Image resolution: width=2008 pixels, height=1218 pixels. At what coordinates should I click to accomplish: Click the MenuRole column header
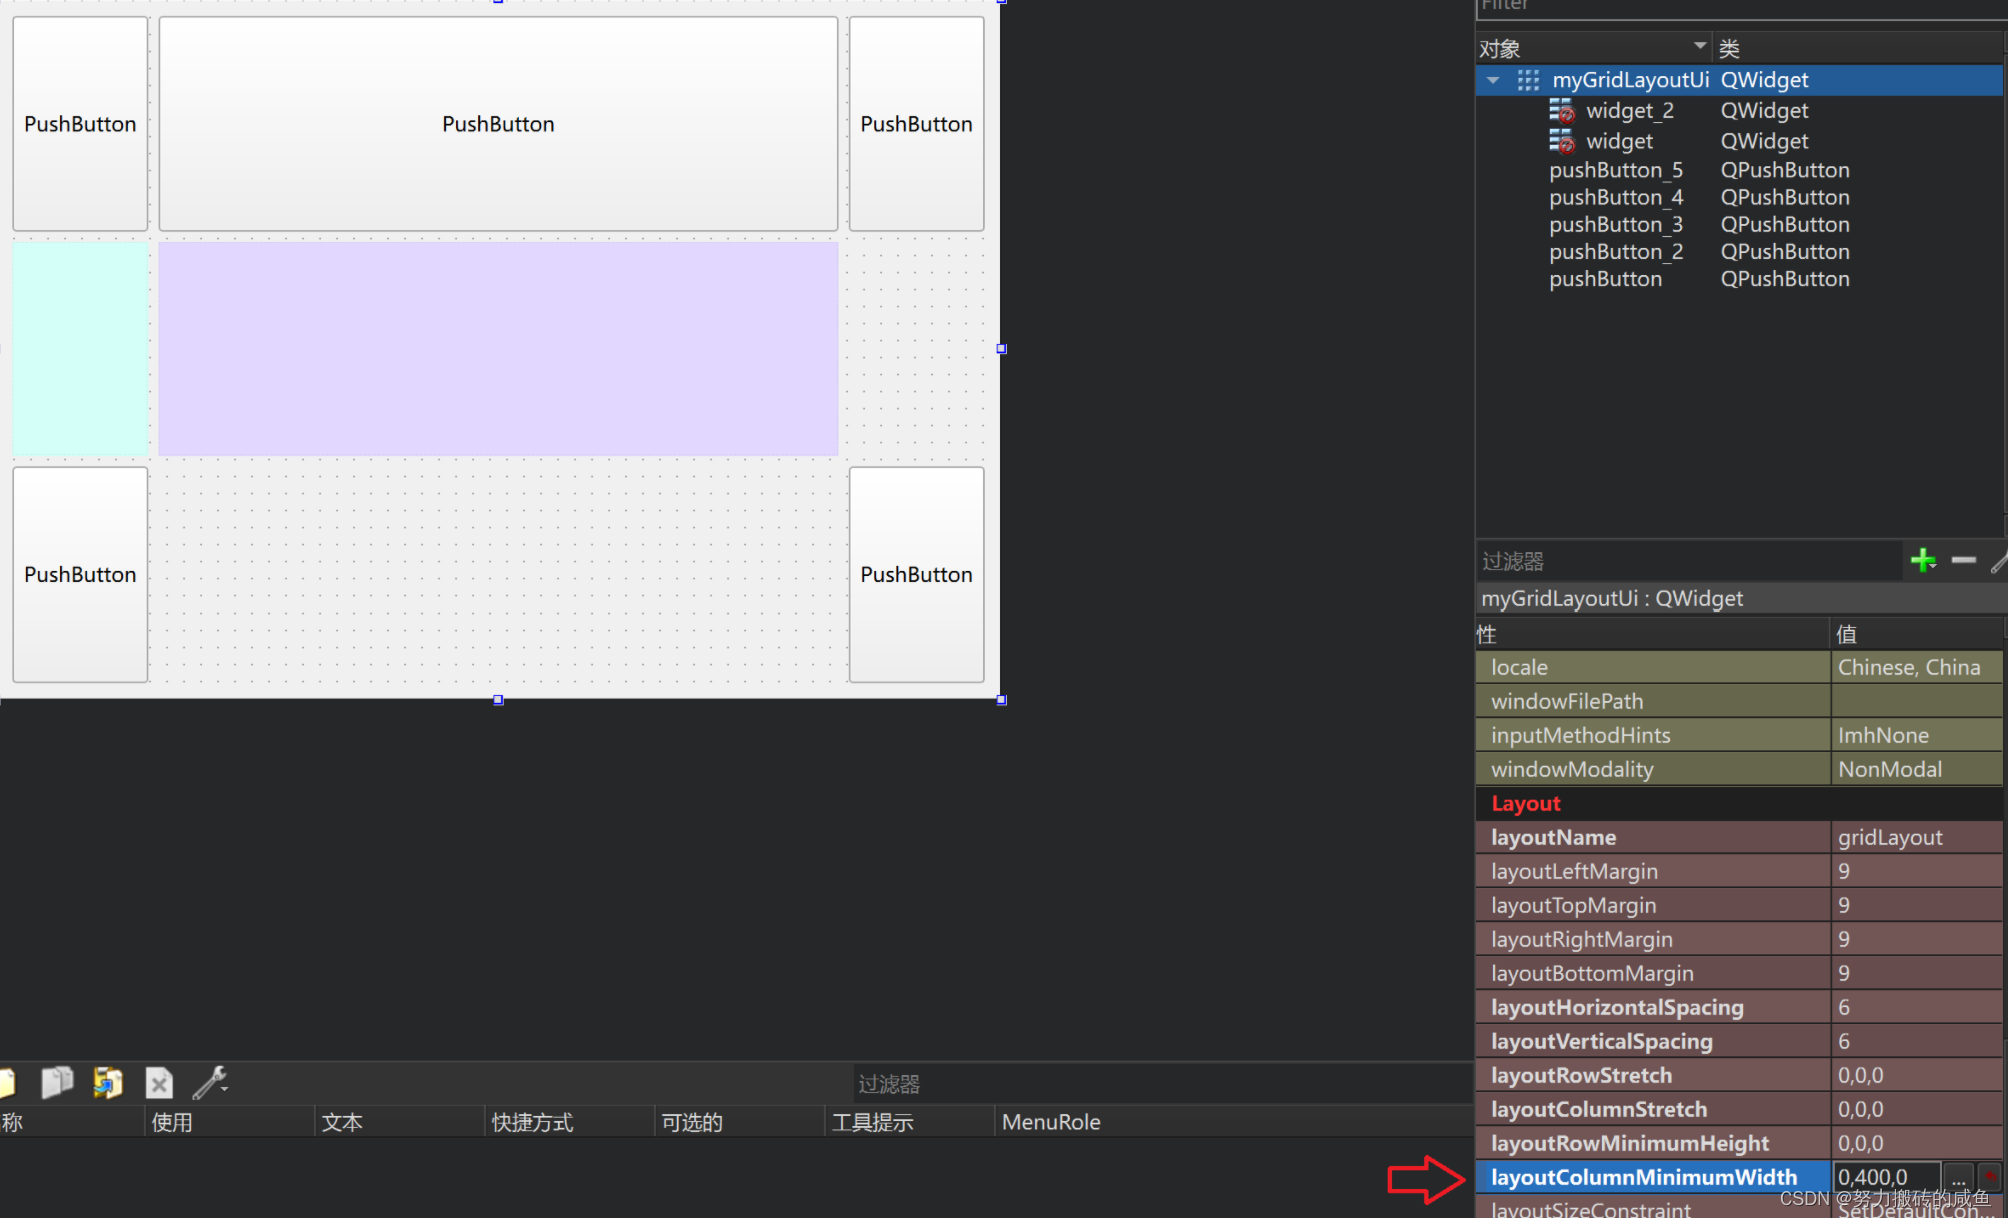coord(1051,1122)
